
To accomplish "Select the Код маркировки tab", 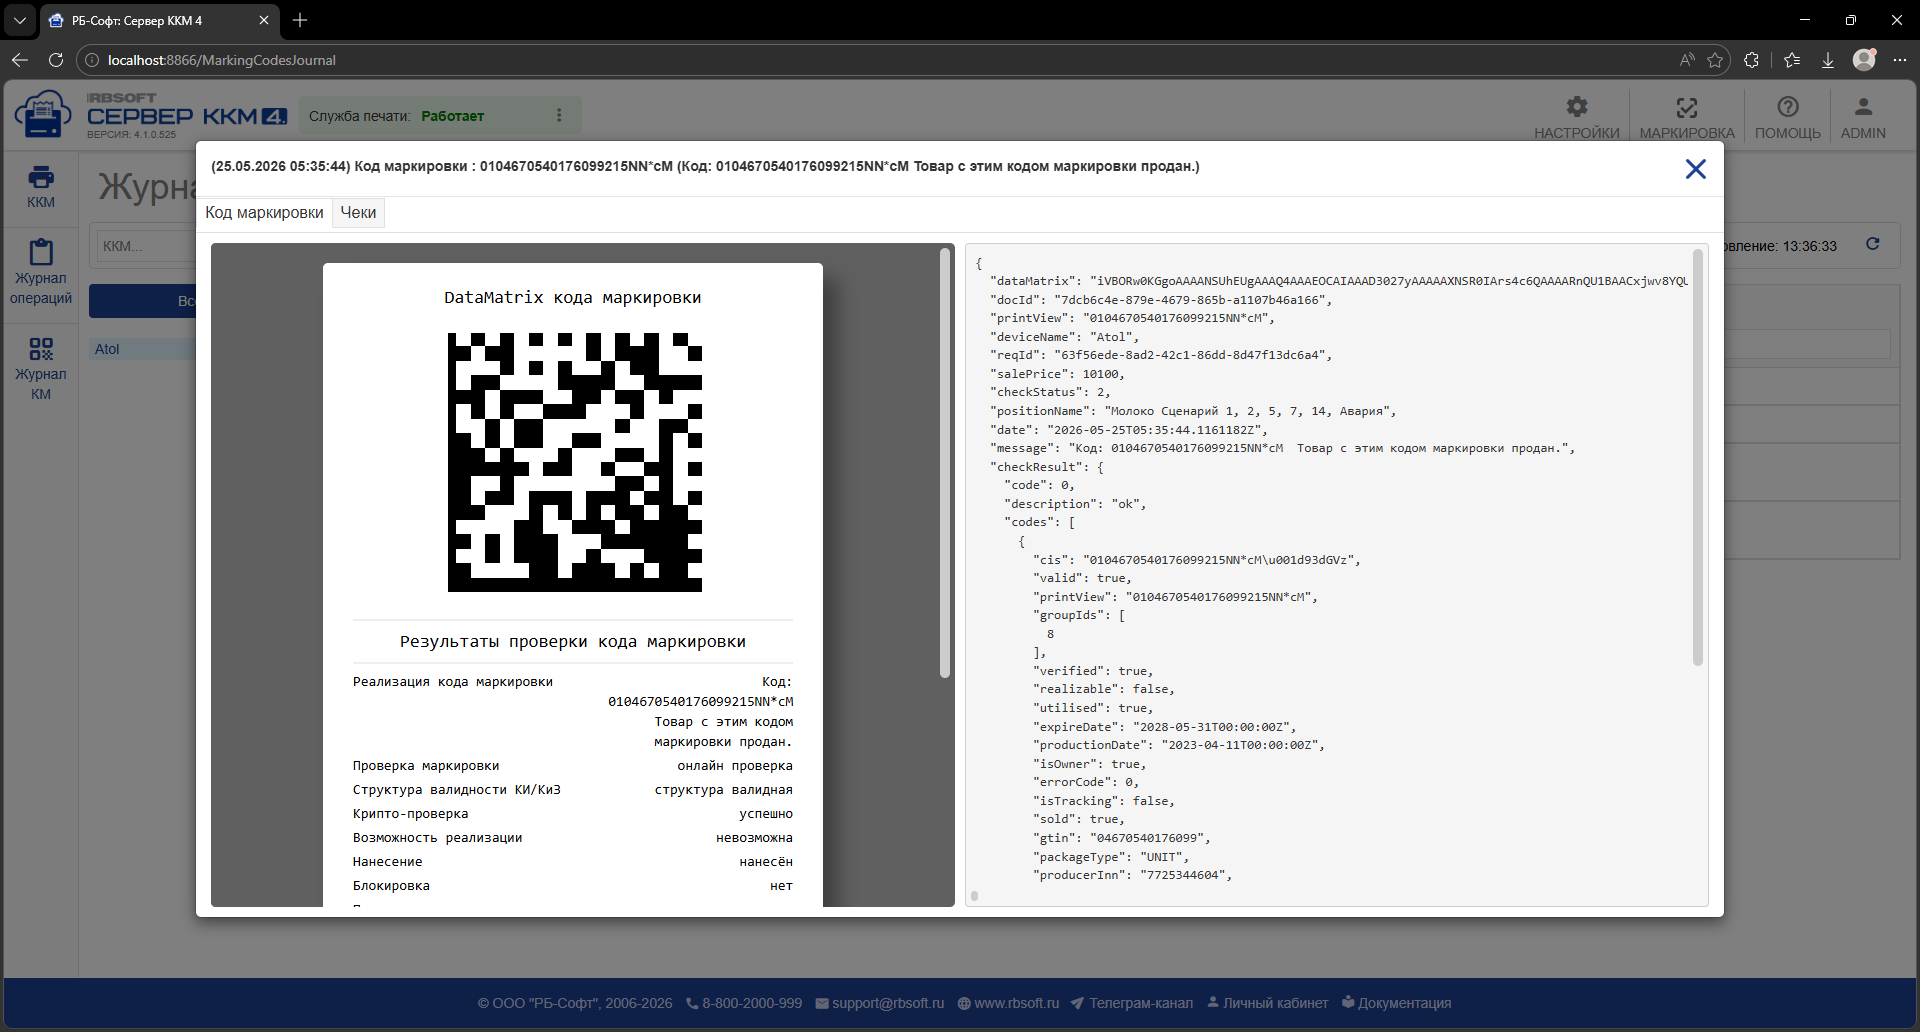I will 264,212.
